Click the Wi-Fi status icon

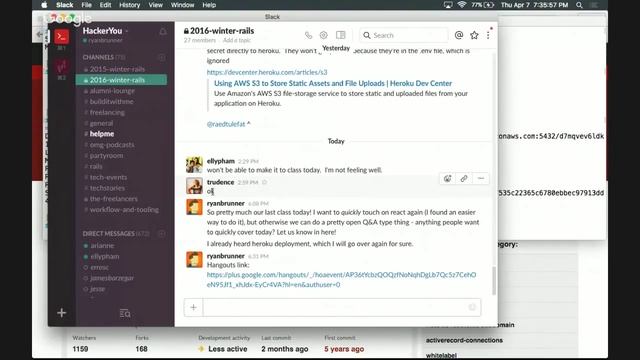pyautogui.click(x=462, y=5)
